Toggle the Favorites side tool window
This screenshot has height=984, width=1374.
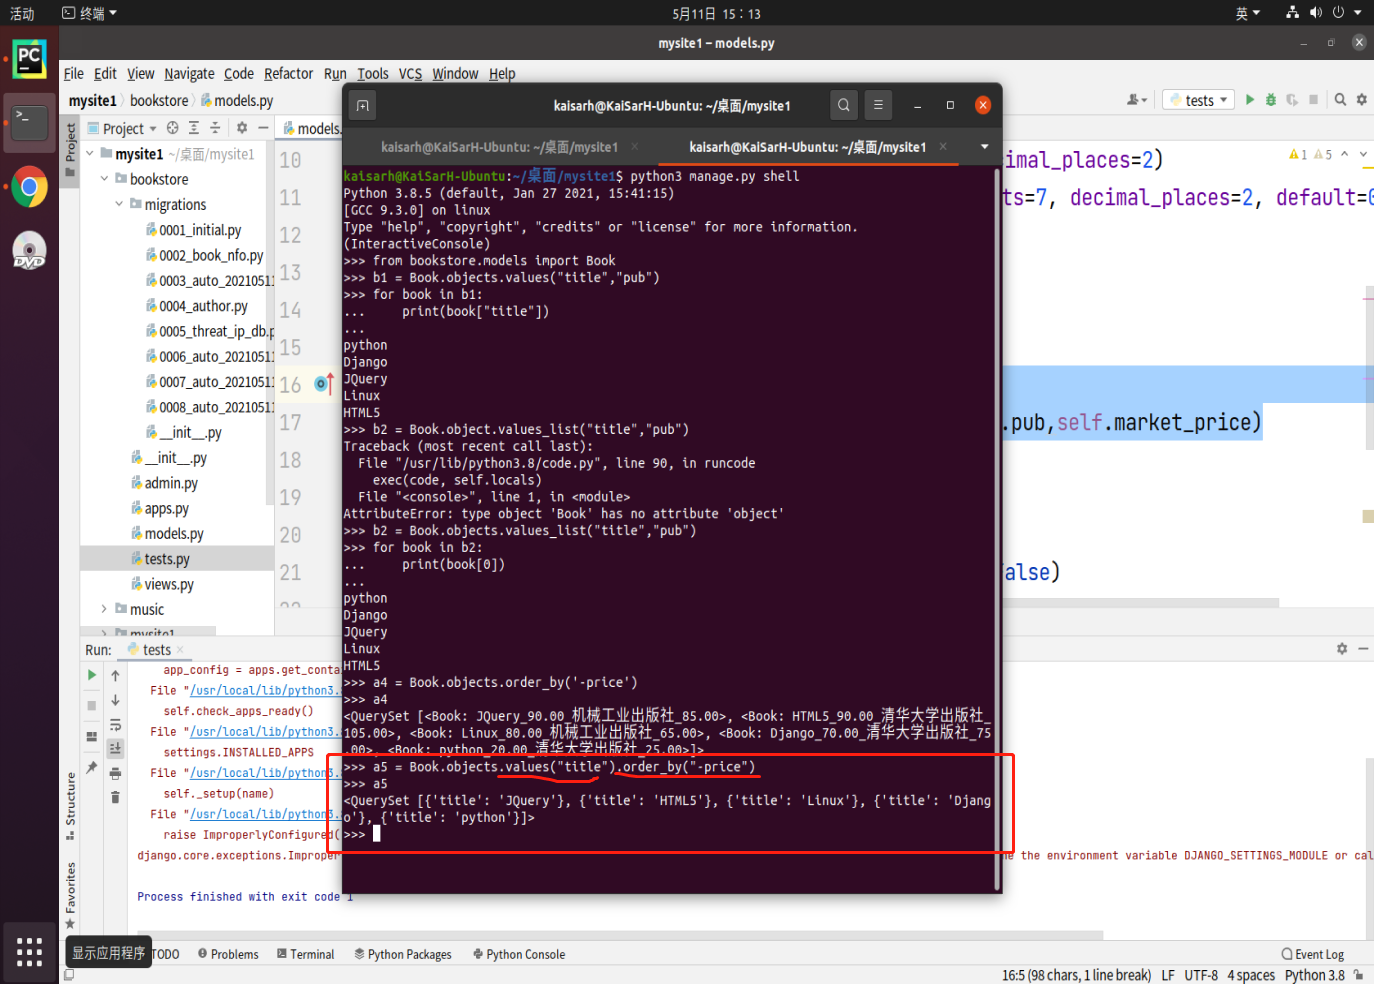click(70, 894)
